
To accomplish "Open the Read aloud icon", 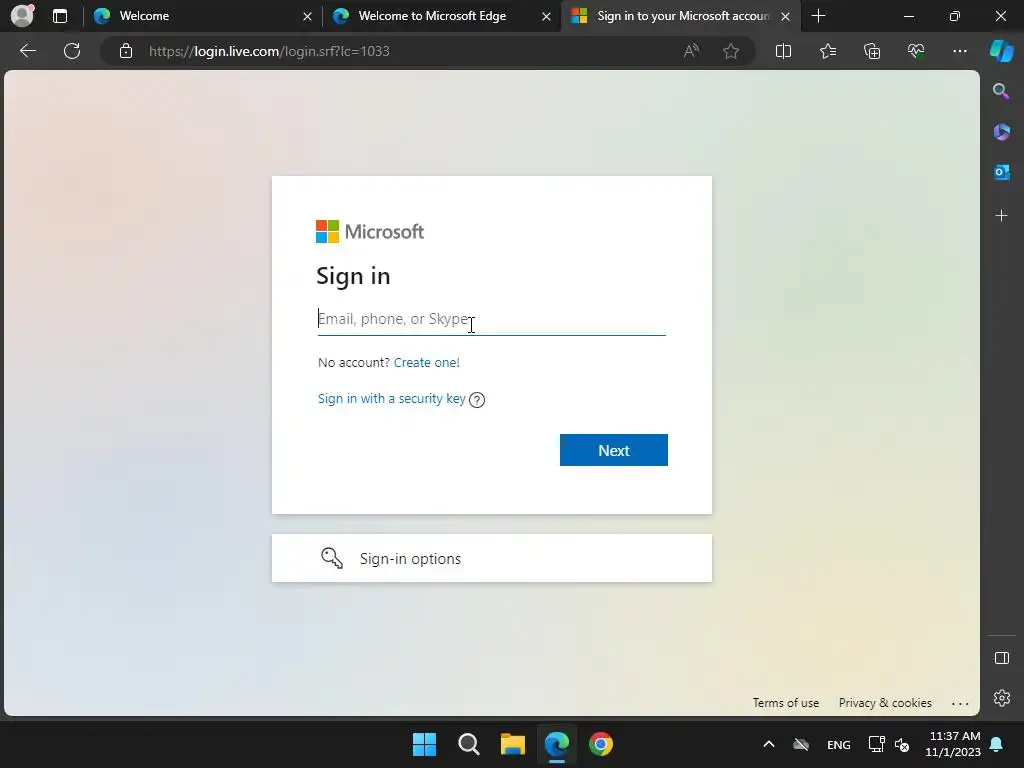I will (691, 51).
